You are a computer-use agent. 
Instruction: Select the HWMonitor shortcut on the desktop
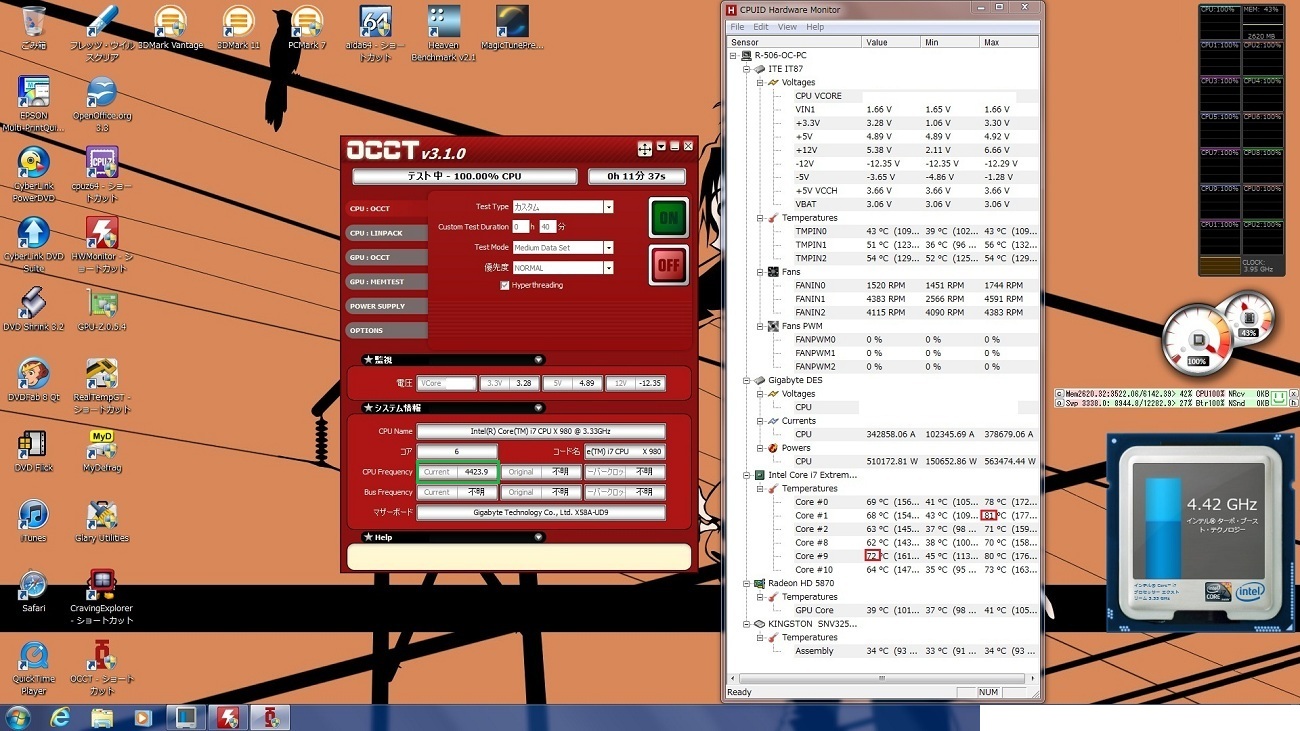(102, 245)
